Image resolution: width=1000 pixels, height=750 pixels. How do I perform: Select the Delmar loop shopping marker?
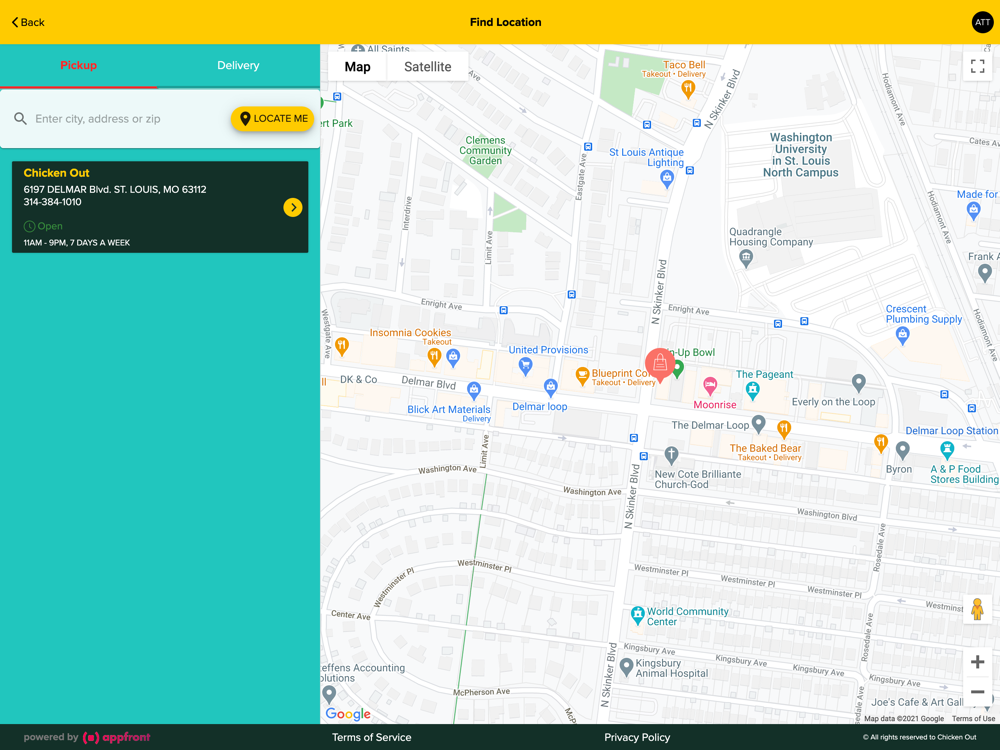pyautogui.click(x=550, y=387)
